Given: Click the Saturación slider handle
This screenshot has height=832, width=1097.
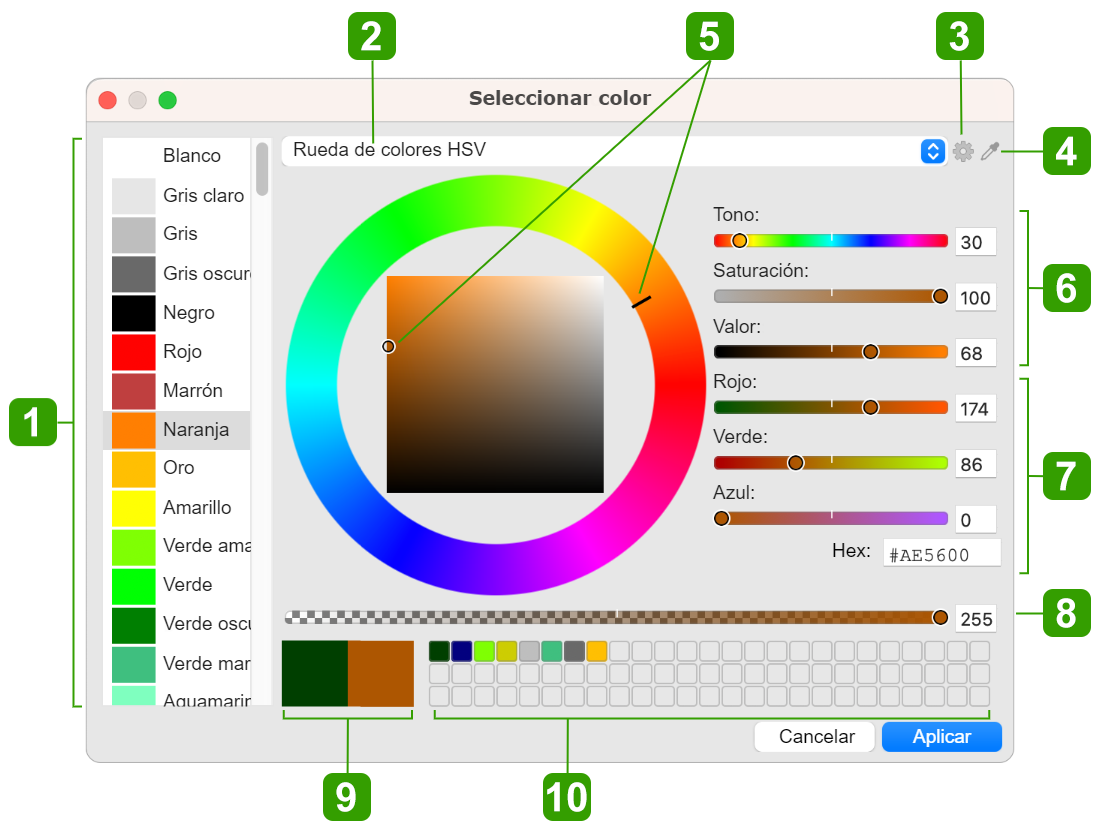Looking at the screenshot, I should tap(940, 296).
